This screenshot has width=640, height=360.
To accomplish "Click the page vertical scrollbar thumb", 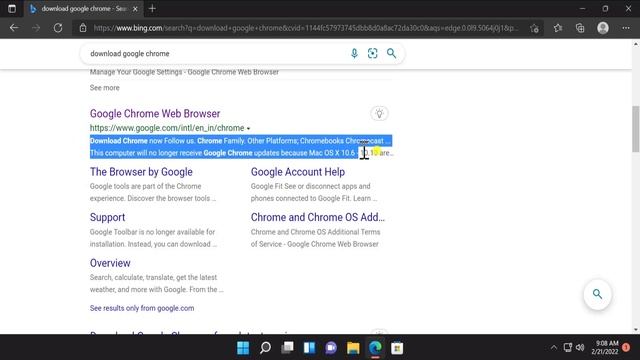I will click(x=636, y=129).
